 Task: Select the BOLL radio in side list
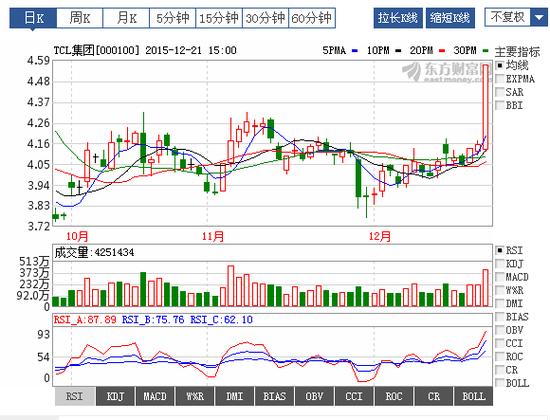pos(500,383)
